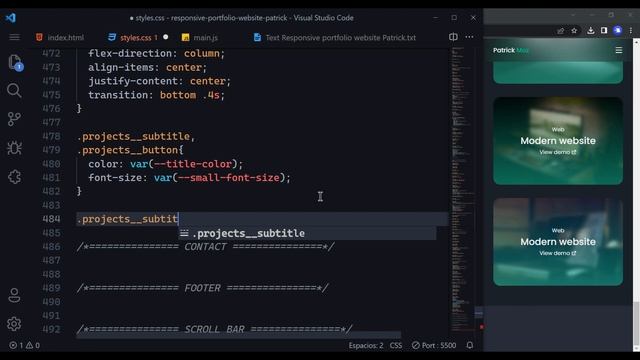Switch to the styles.css tab
Image resolution: width=640 pixels, height=360 pixels.
139,38
